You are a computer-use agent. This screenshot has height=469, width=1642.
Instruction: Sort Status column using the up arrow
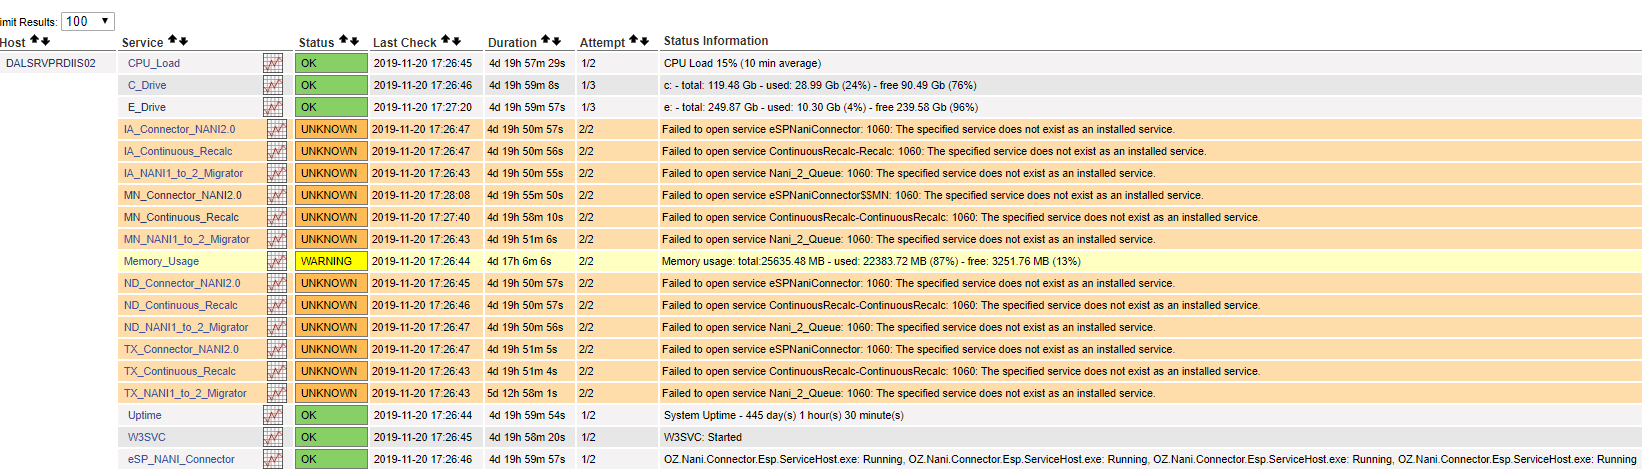[344, 40]
